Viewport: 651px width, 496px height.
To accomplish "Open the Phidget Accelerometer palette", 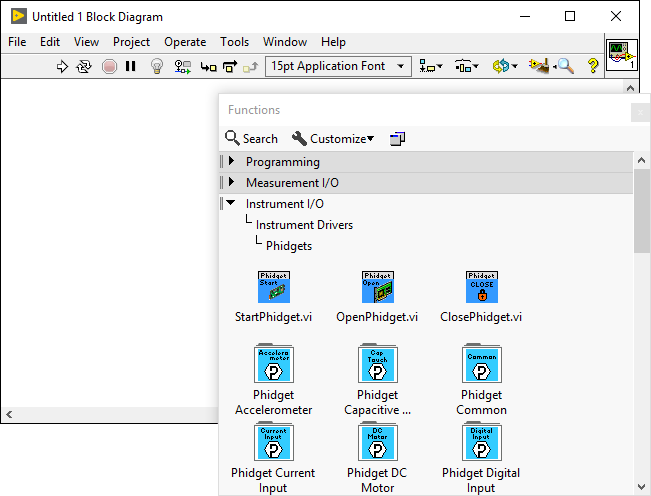I will [x=274, y=364].
